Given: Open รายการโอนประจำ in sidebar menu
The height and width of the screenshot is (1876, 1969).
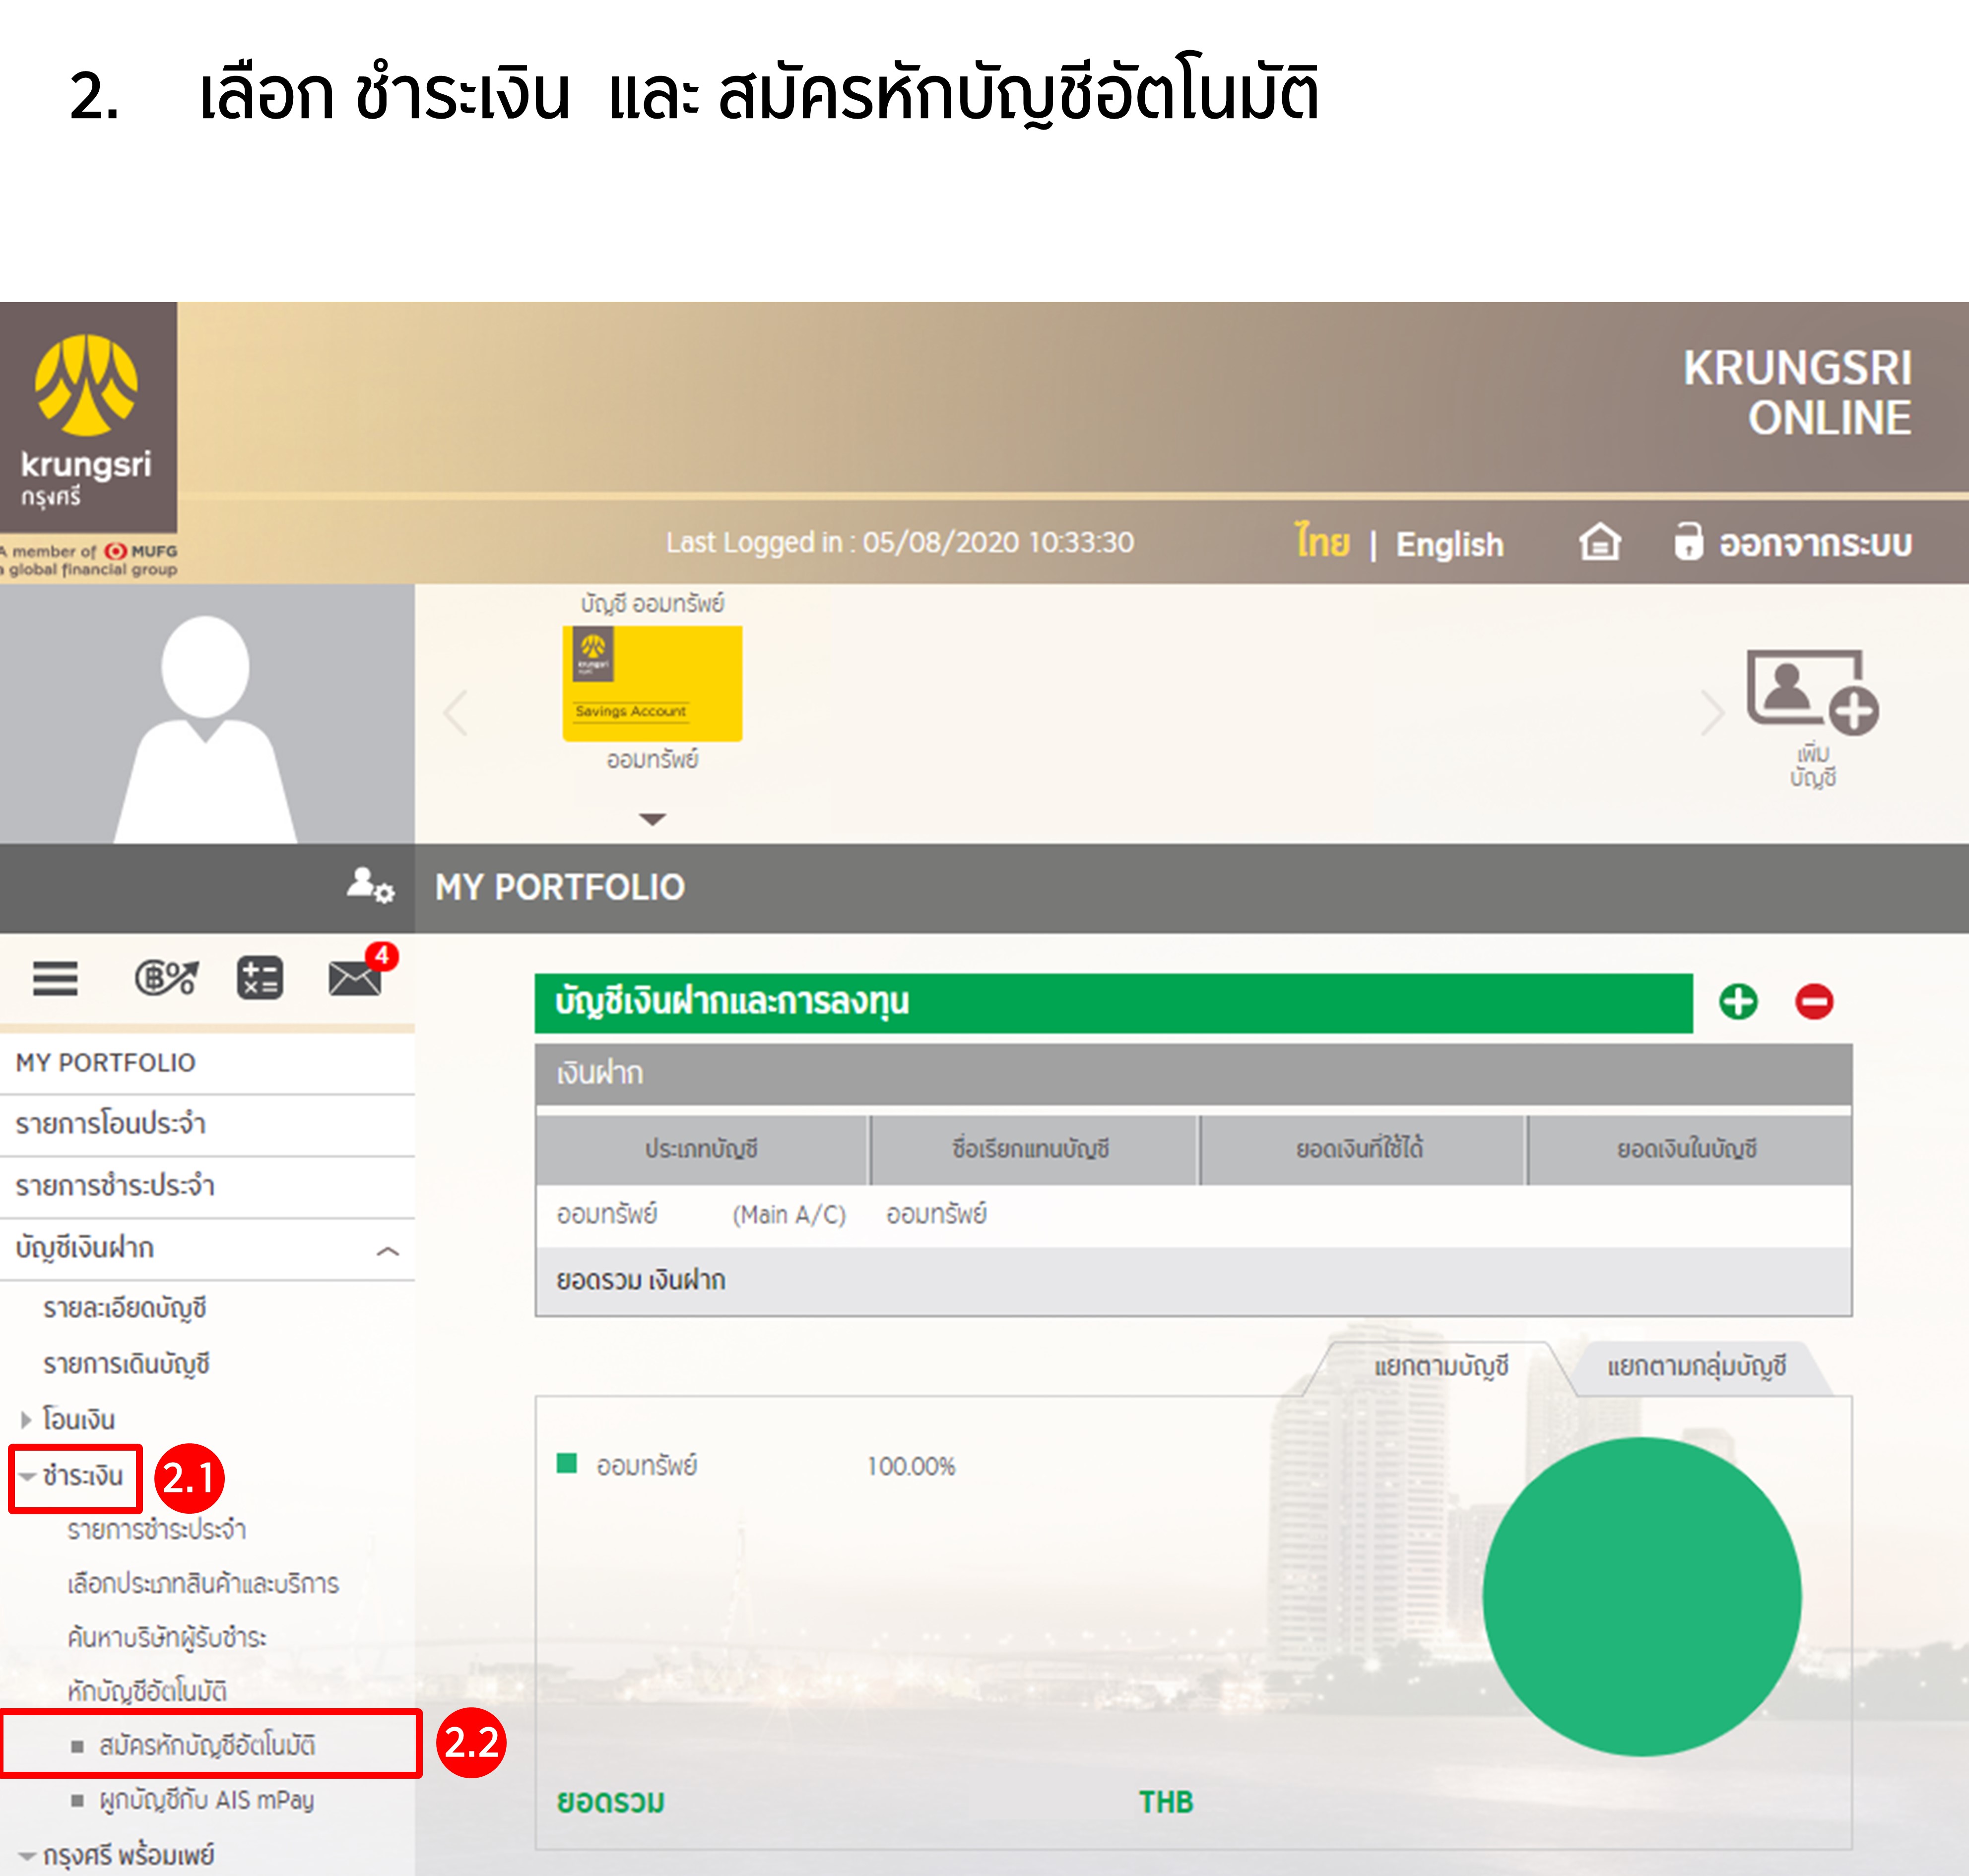Looking at the screenshot, I should point(207,1125).
